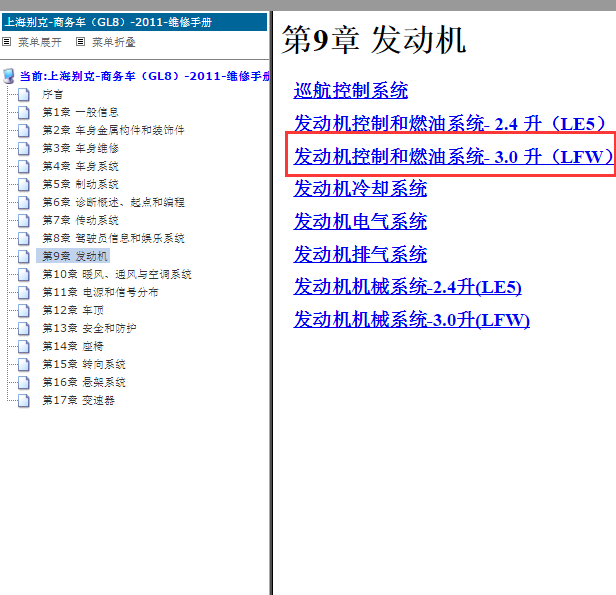Select 第10章 暖风、通风与空调系统 chapter
Viewport: 616px width, 595px height.
point(117,275)
